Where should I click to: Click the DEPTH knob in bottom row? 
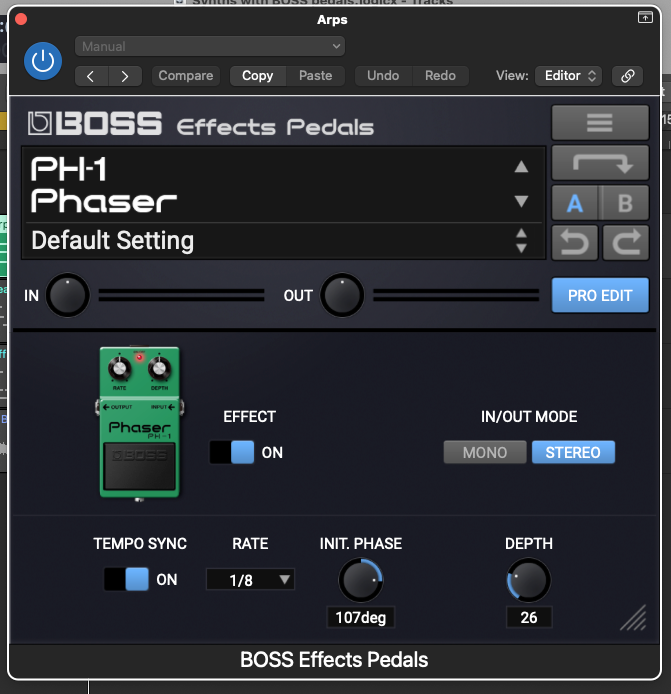[x=529, y=580]
